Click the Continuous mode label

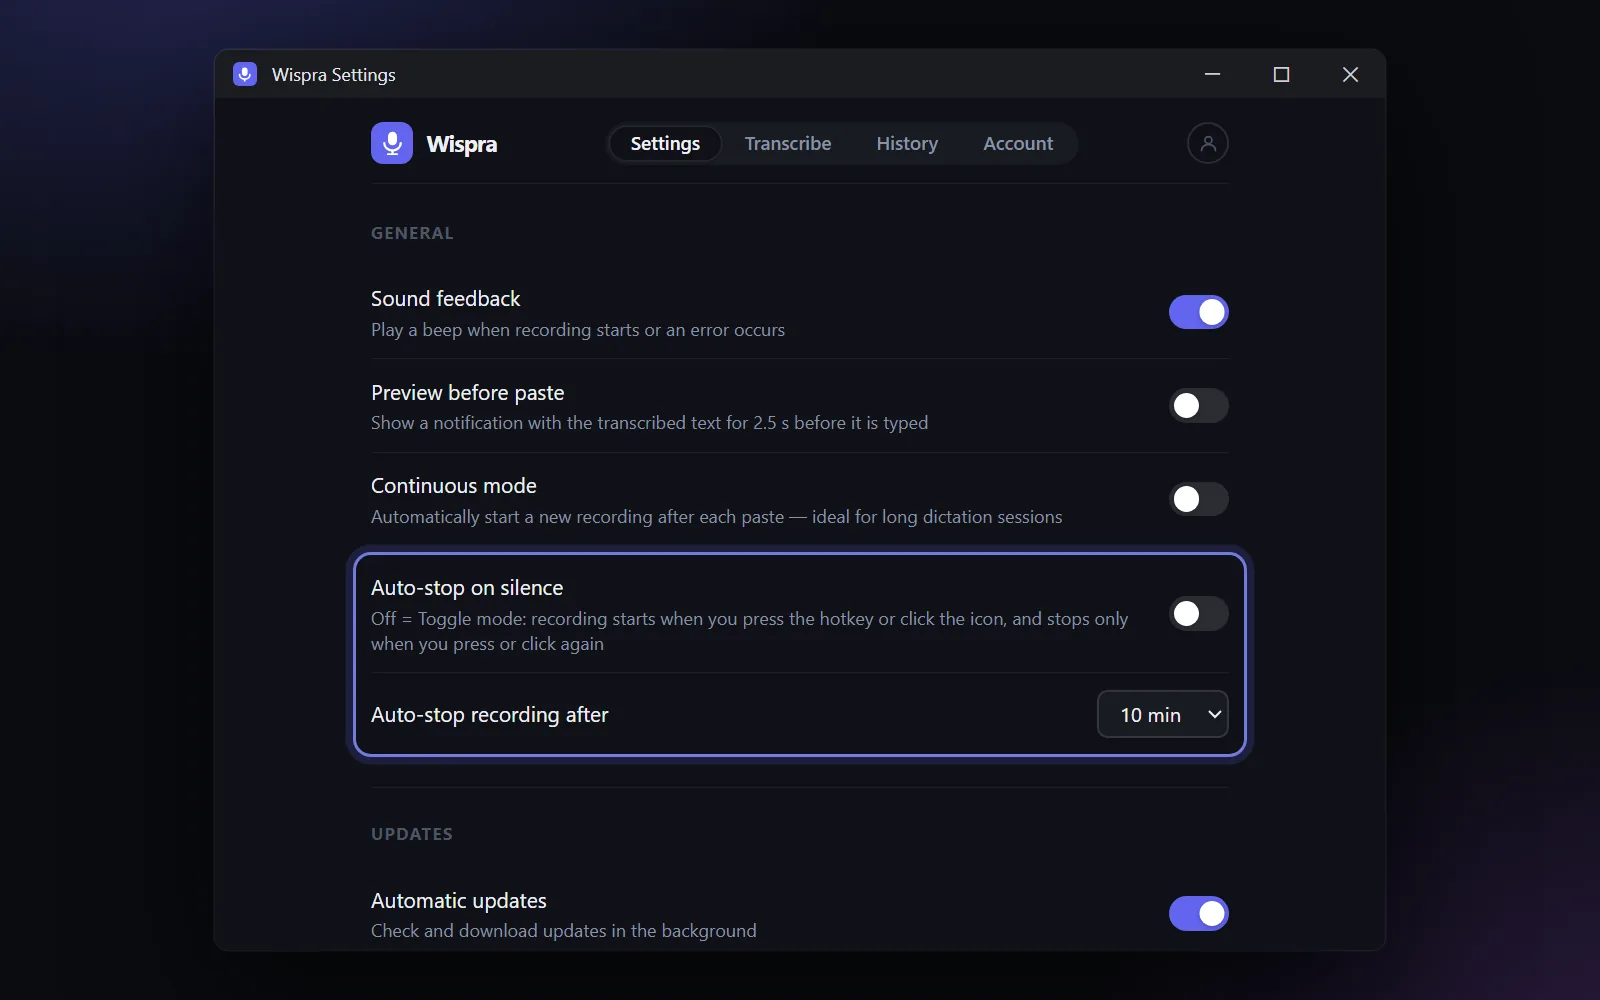[x=454, y=486]
